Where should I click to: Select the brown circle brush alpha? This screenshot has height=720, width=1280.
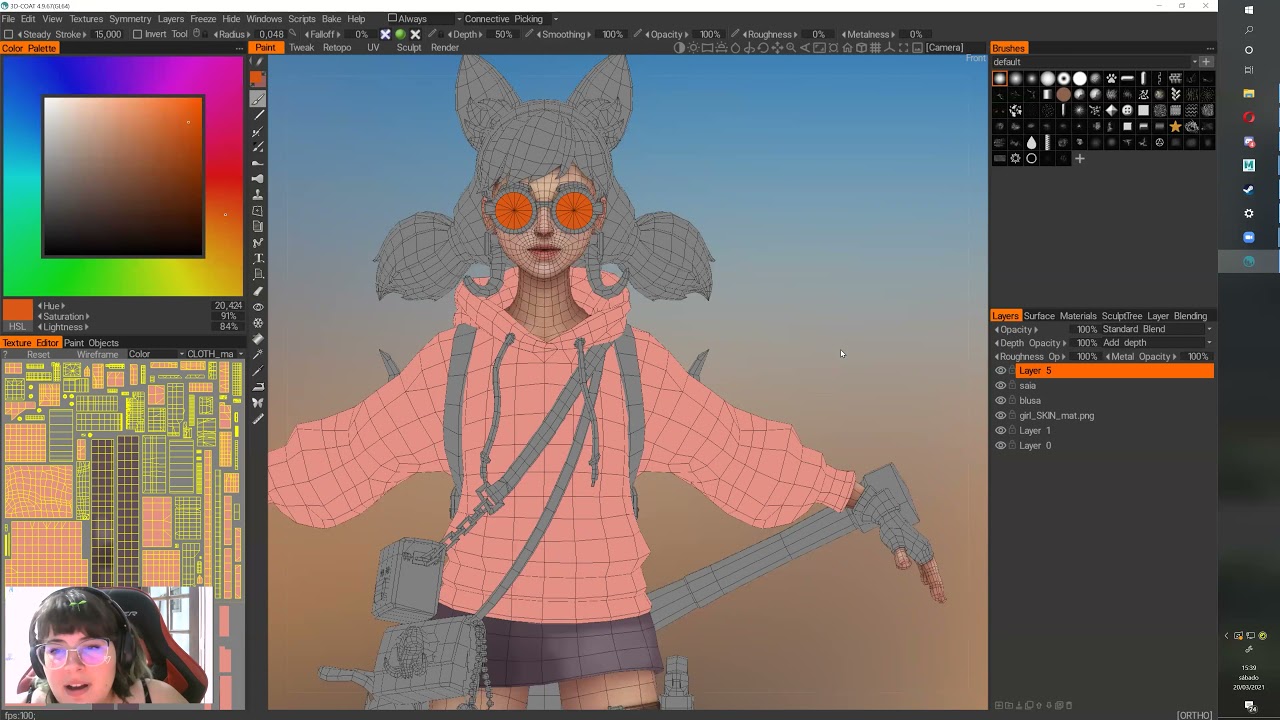[x=1064, y=94]
